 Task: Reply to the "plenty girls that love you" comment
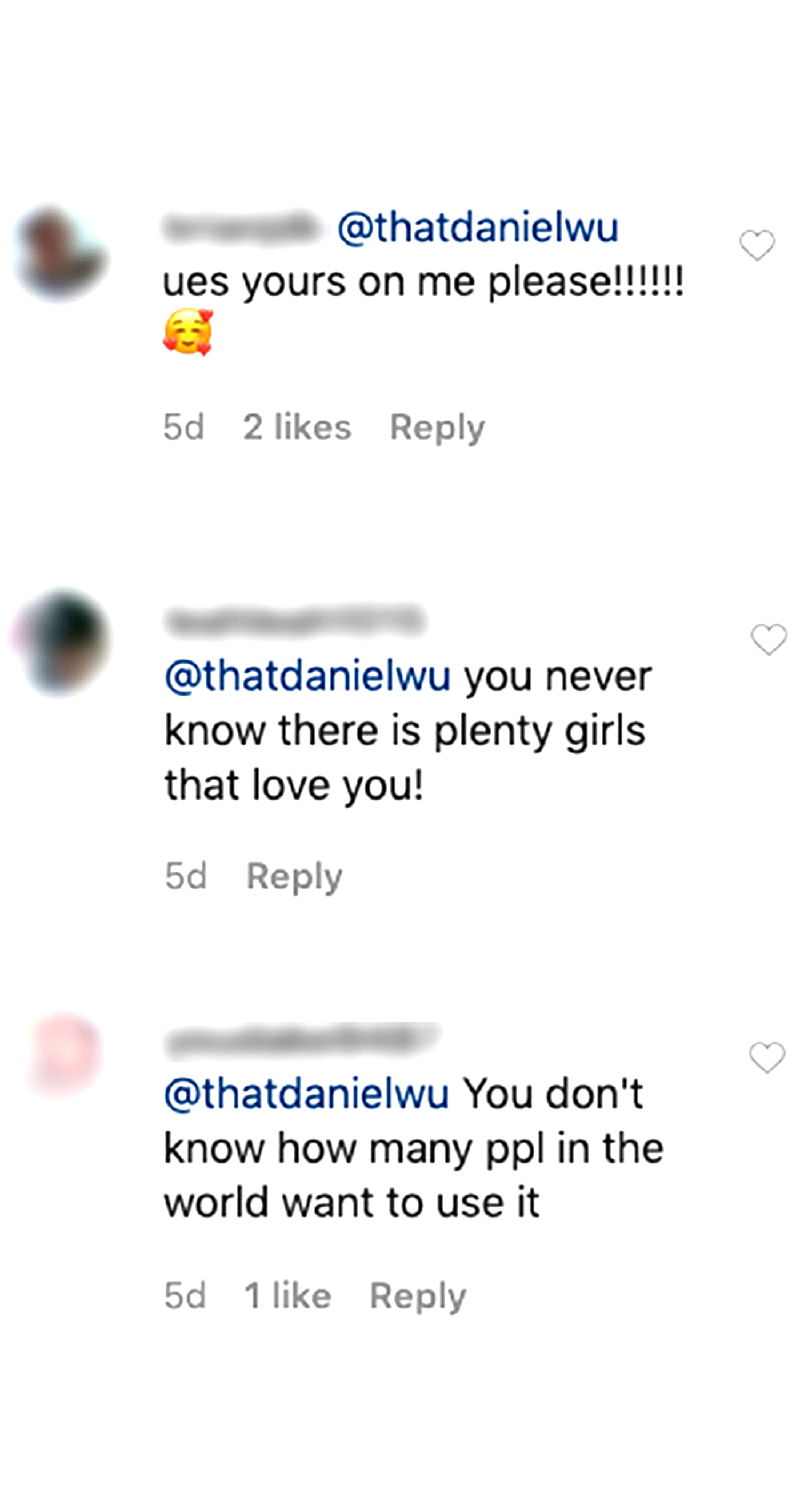pyautogui.click(x=294, y=877)
